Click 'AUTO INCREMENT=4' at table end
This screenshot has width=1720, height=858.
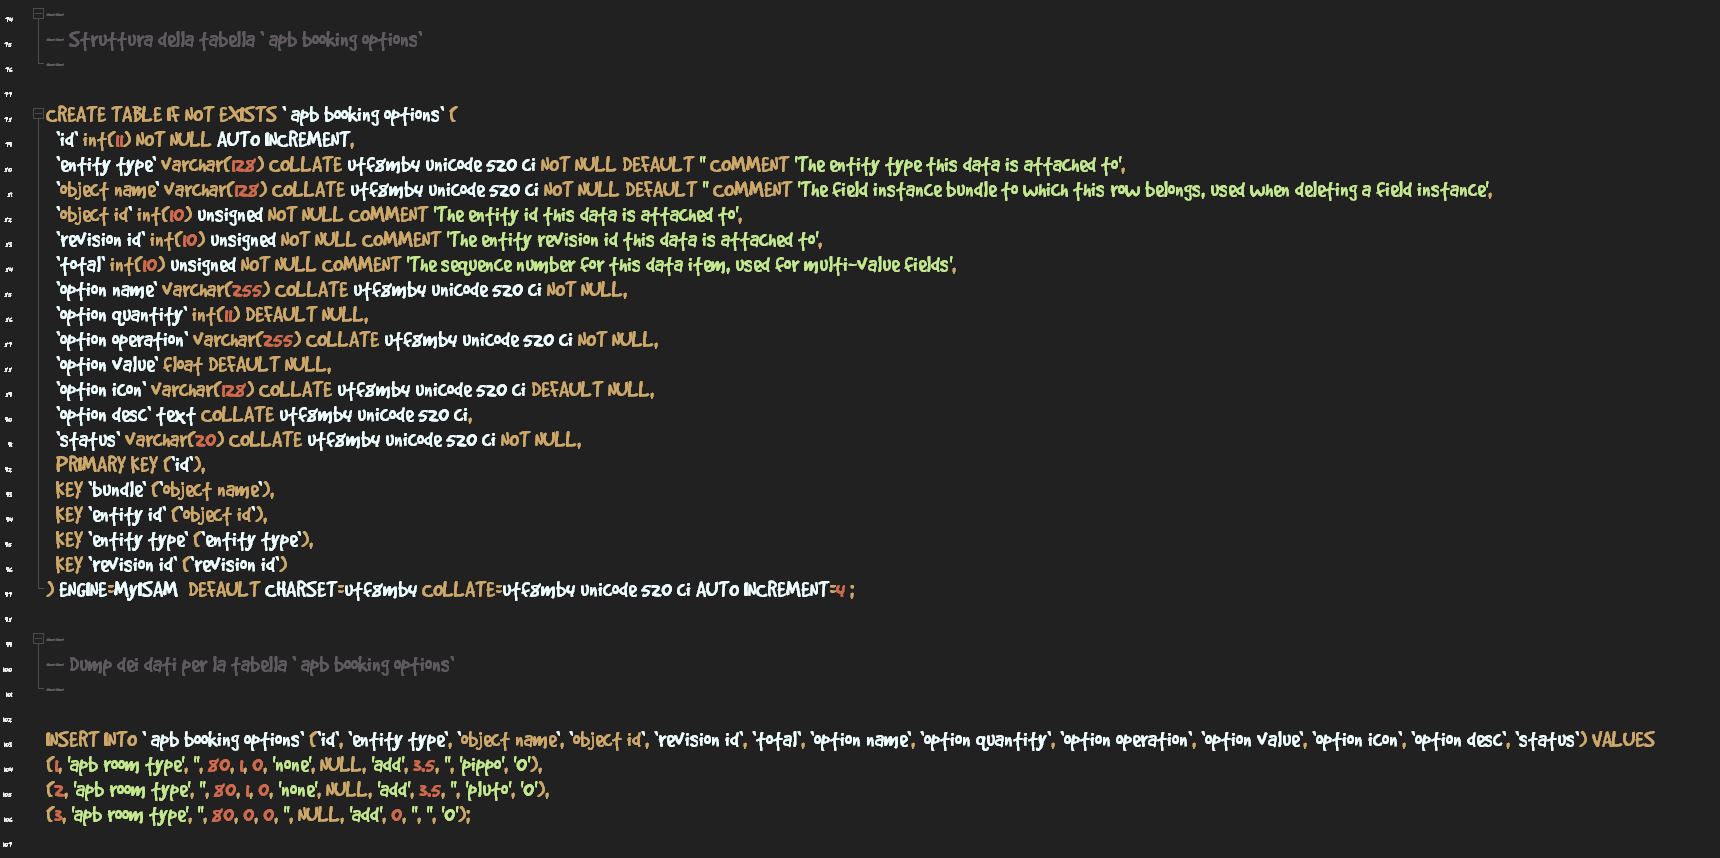coord(772,590)
